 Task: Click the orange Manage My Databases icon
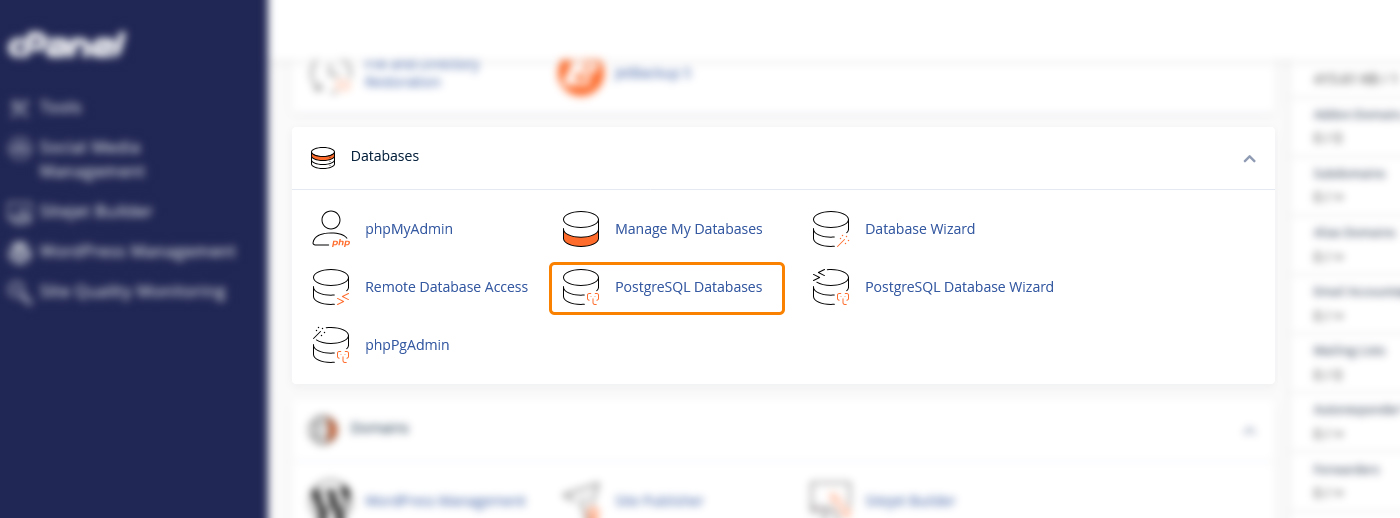coord(580,229)
